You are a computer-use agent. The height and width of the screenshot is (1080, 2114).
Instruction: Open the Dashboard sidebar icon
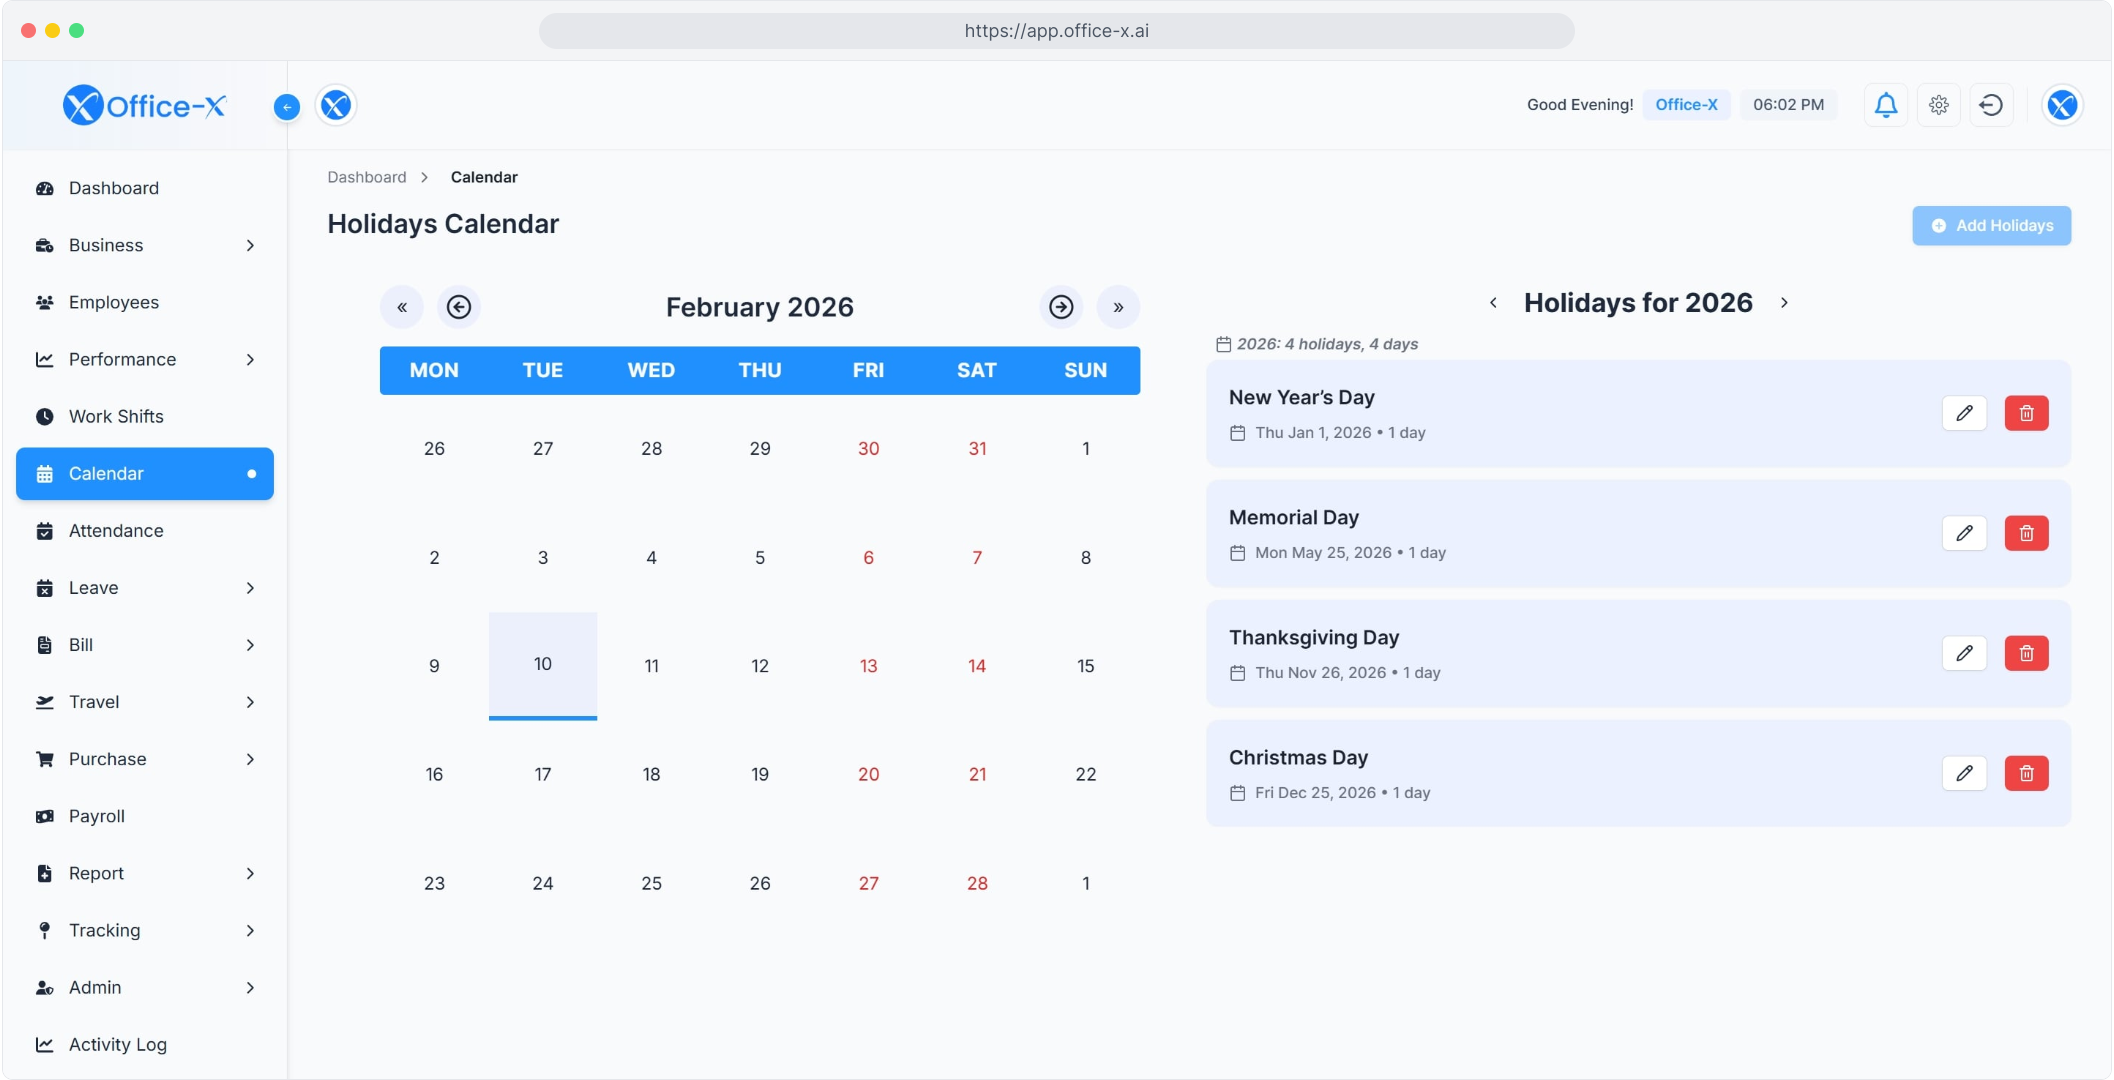45,188
